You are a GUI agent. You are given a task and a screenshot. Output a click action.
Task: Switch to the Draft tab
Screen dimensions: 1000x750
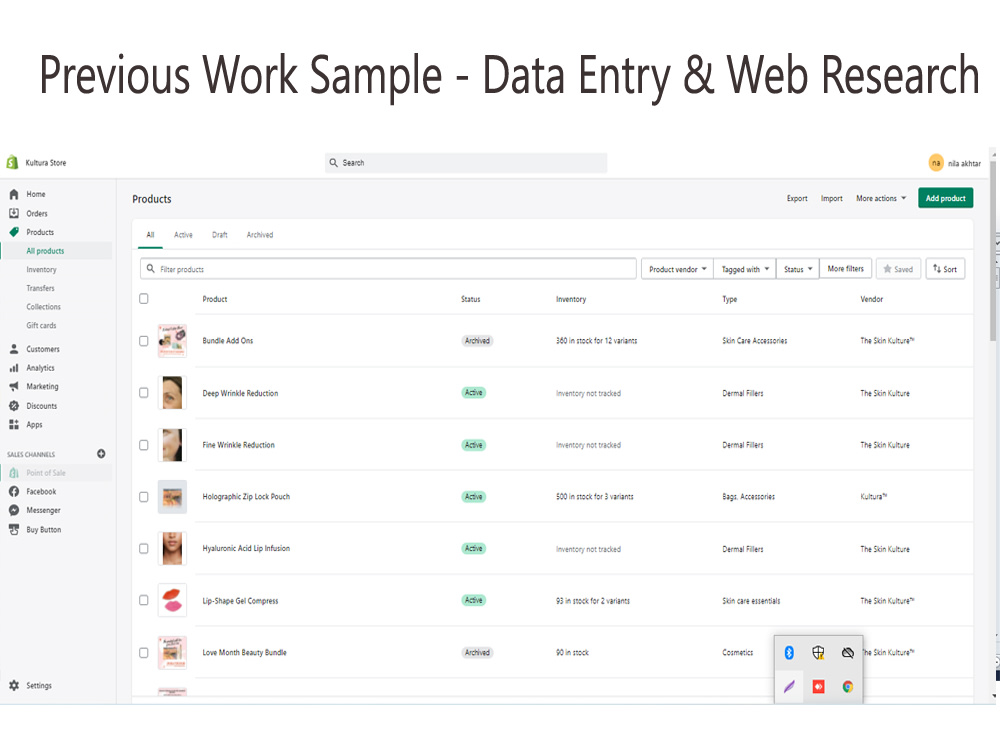220,235
